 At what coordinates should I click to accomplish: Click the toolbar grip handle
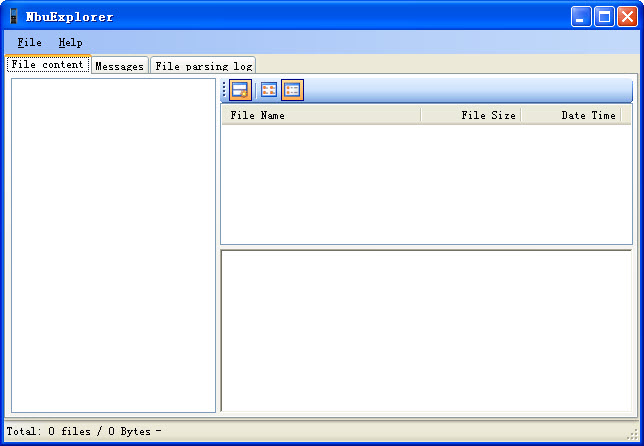[x=224, y=90]
